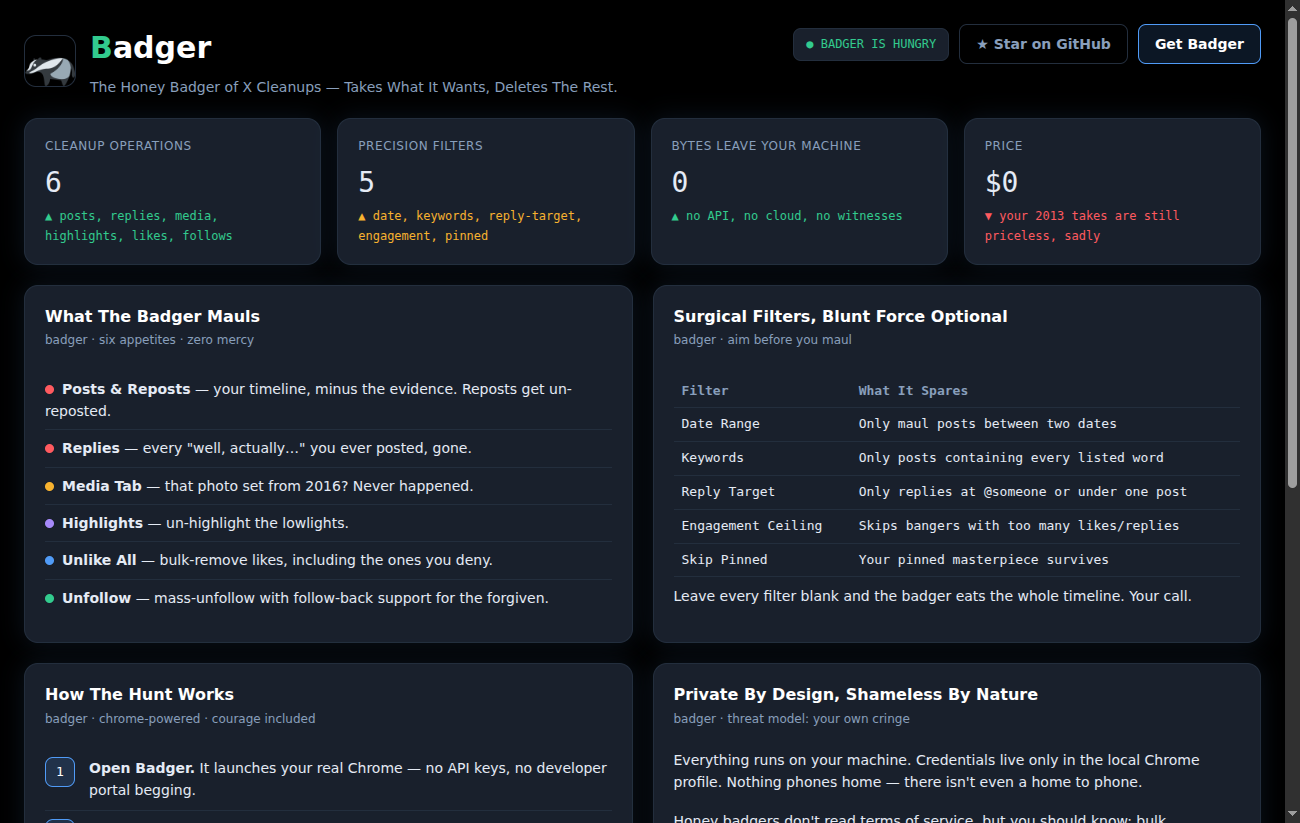
Task: Select the Badger title heading
Action: pos(151,47)
